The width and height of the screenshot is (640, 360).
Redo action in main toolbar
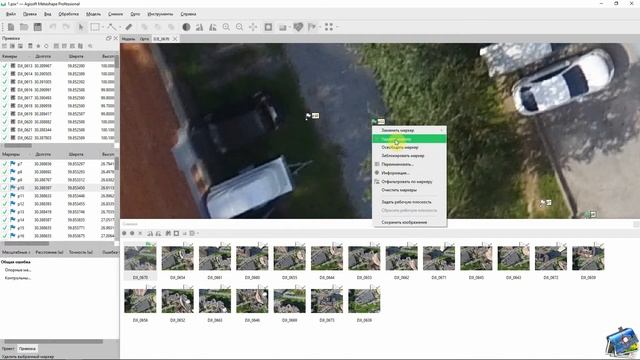tap(66, 27)
